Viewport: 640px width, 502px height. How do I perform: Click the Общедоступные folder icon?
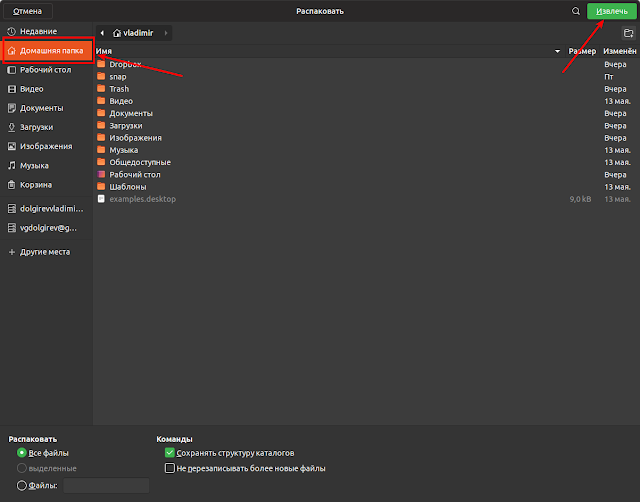101,162
